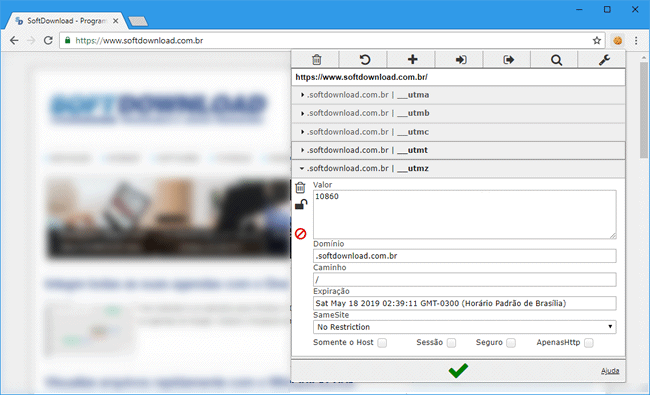Expand the __utmc cookie row
Viewport: 650px width, 395px height.
458,132
